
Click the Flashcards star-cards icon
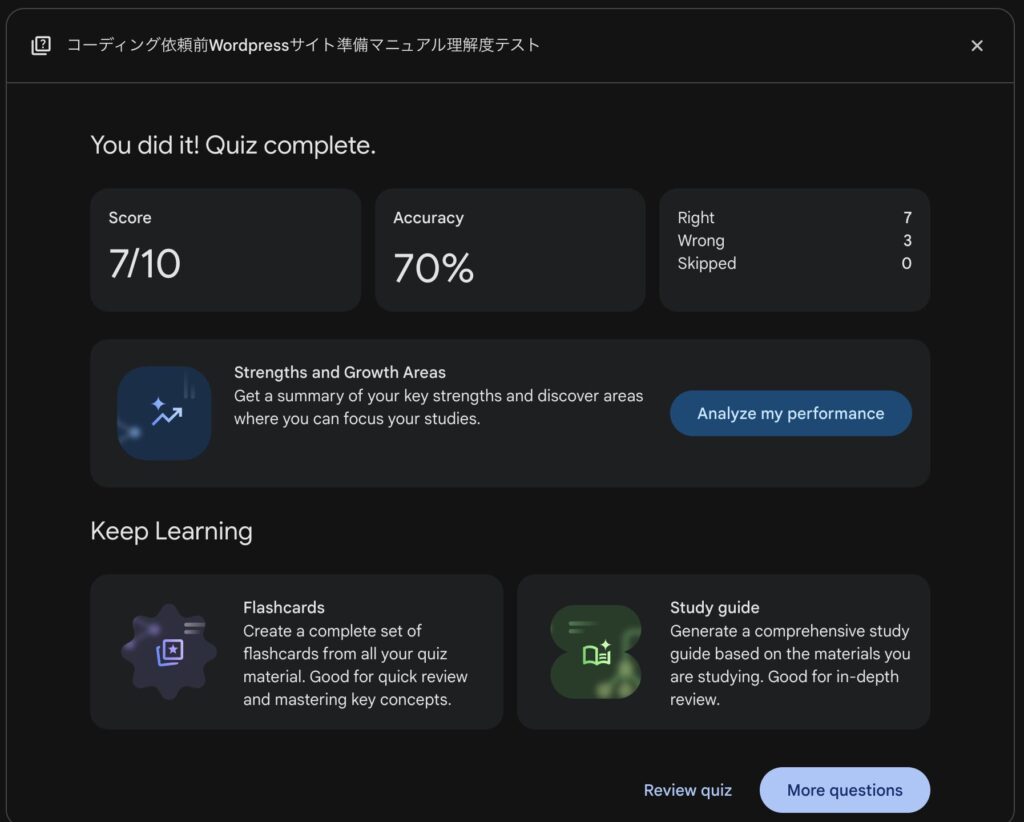tap(169, 652)
